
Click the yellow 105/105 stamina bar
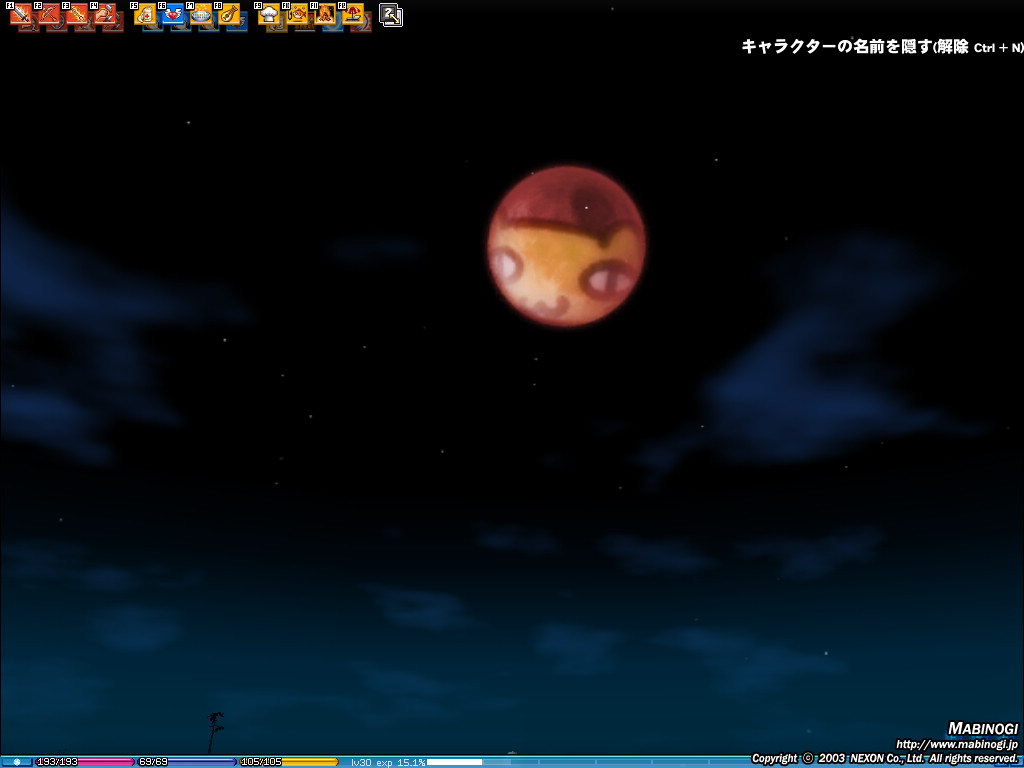tap(289, 762)
